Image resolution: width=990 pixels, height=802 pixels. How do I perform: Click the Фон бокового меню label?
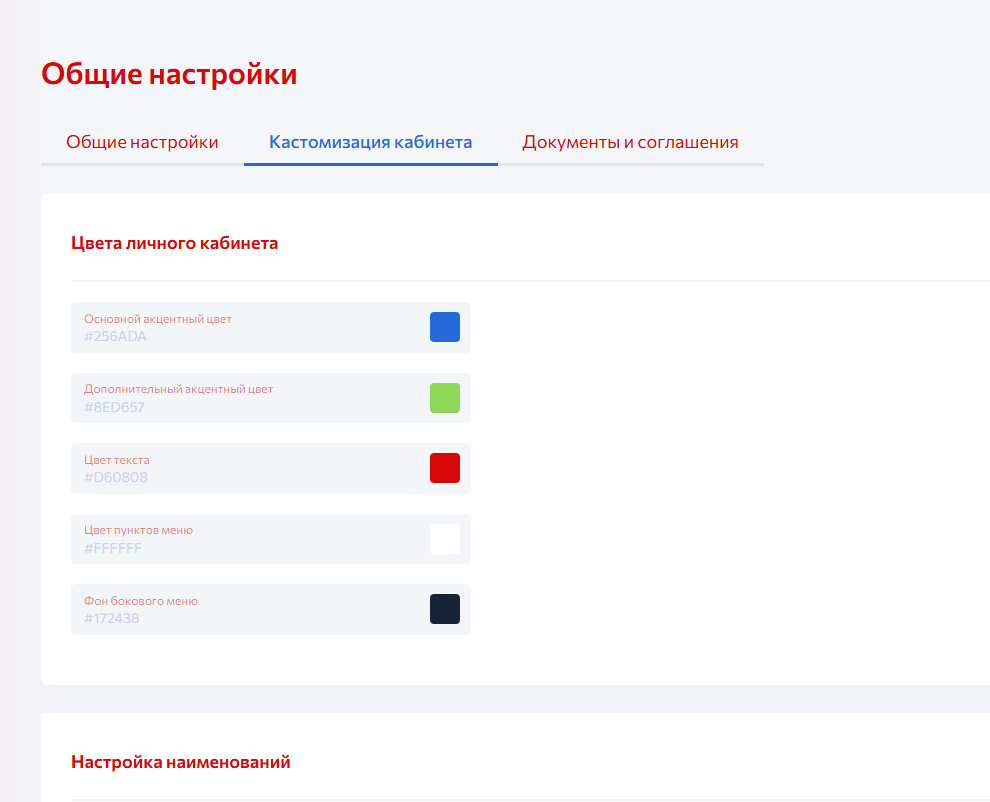(x=141, y=601)
